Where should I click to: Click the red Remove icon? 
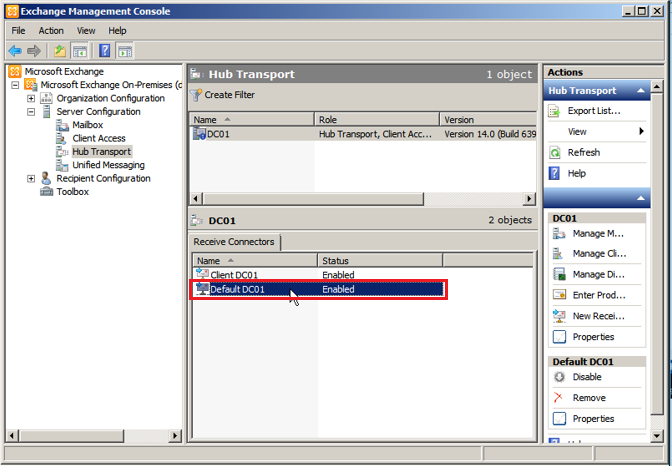558,398
